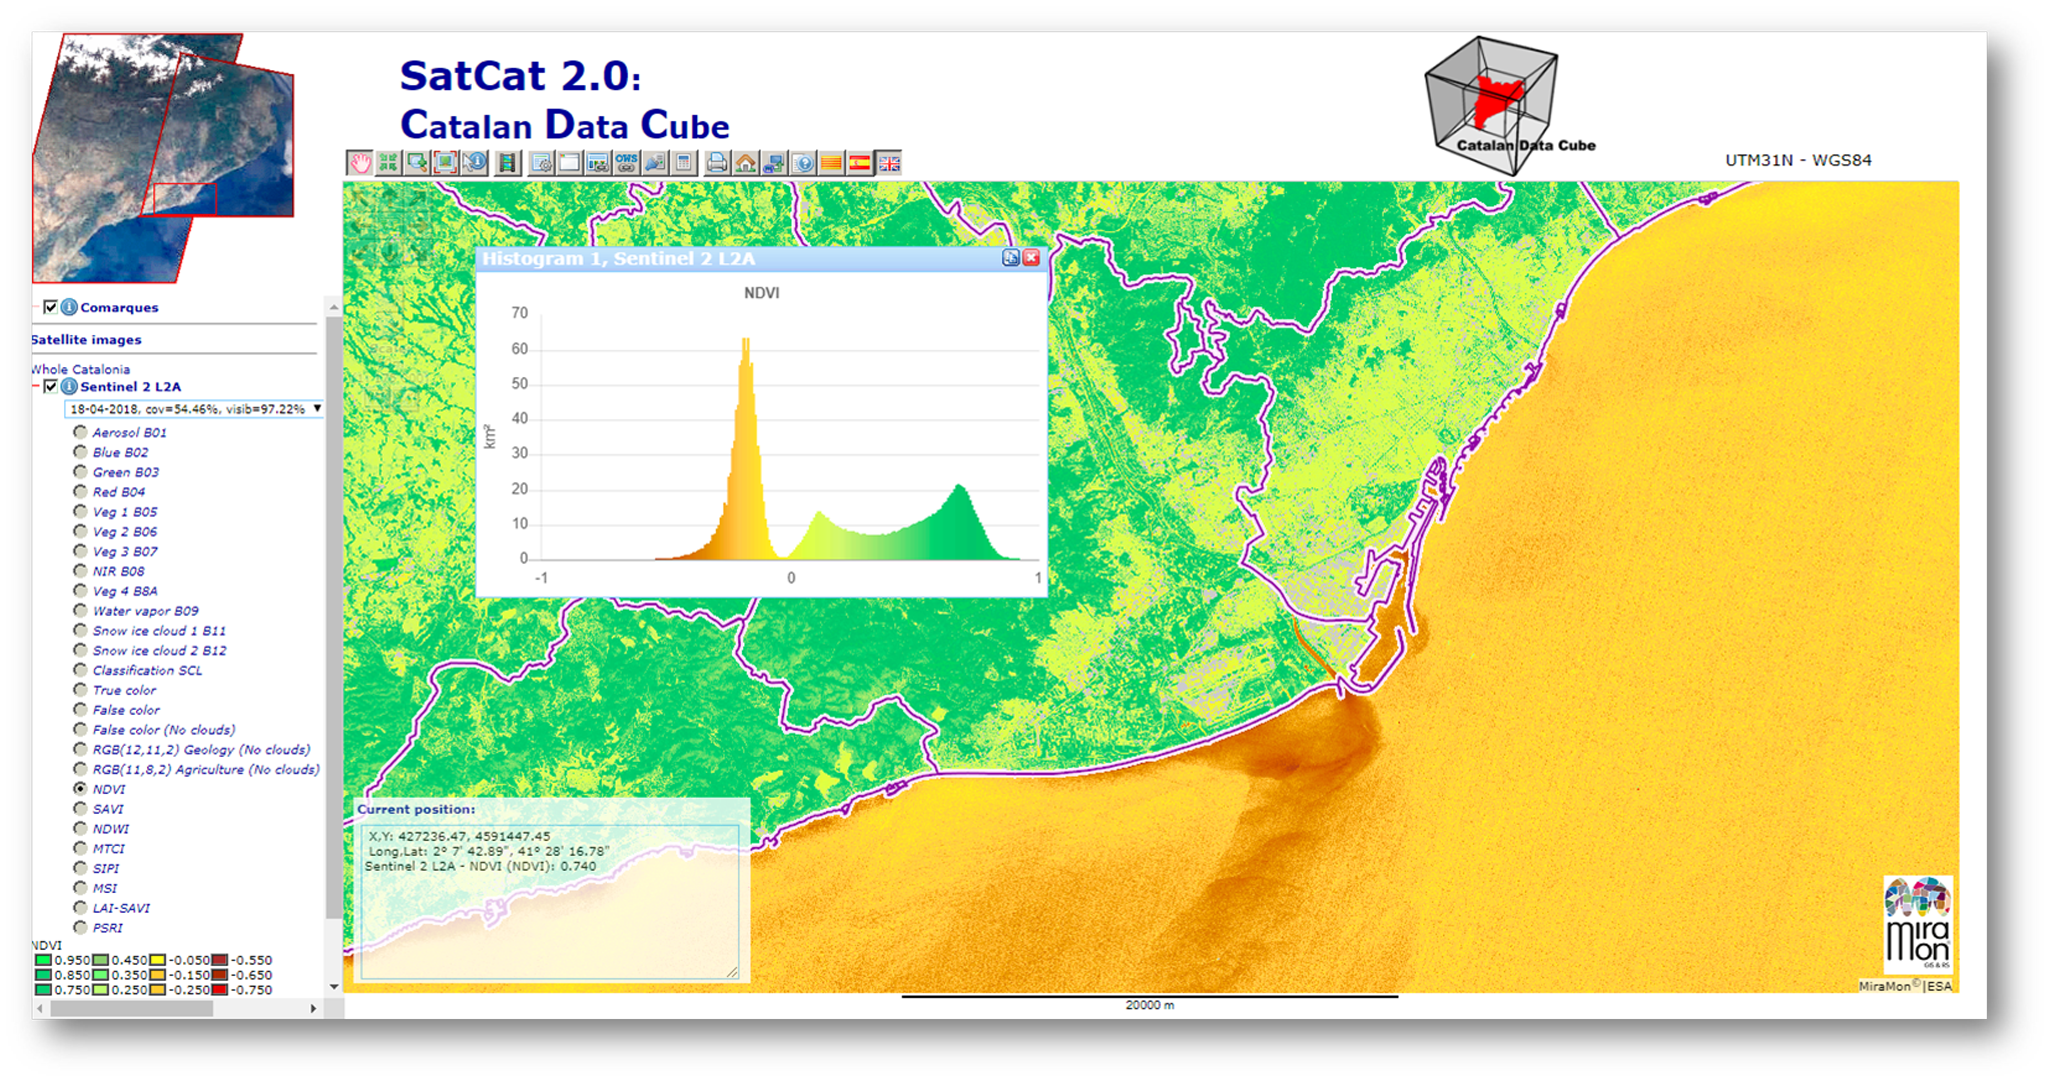Click the layer panel horizontal scrollbar
Screen dimensions: 2050x1082
click(x=131, y=1008)
